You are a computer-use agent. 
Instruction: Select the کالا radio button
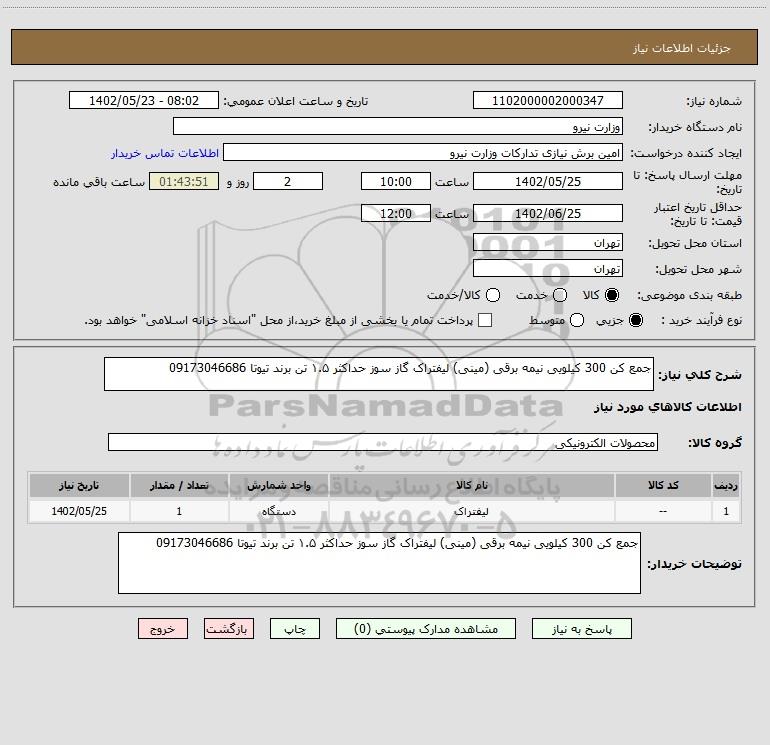coord(612,295)
